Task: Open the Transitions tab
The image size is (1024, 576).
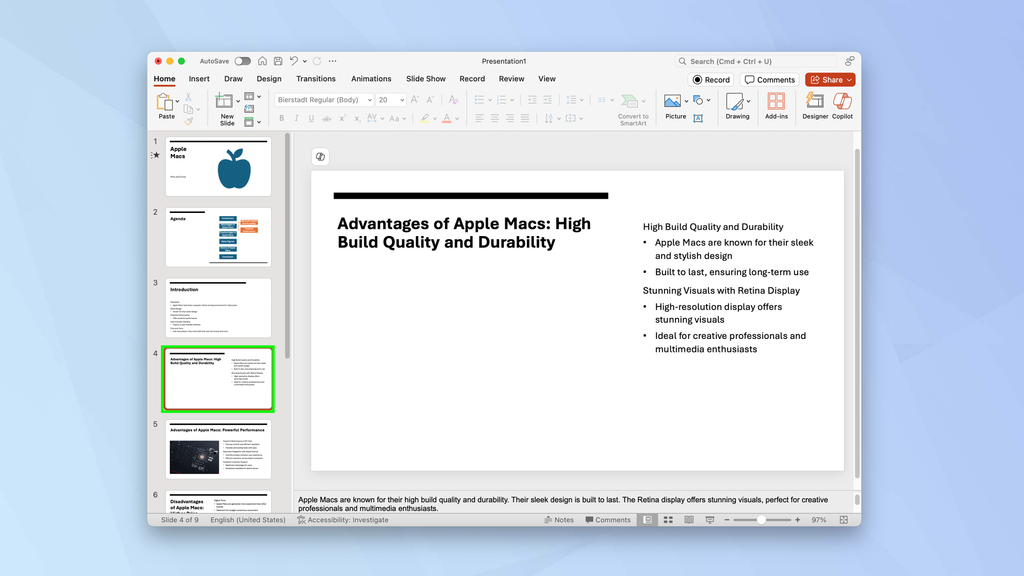Action: point(316,78)
